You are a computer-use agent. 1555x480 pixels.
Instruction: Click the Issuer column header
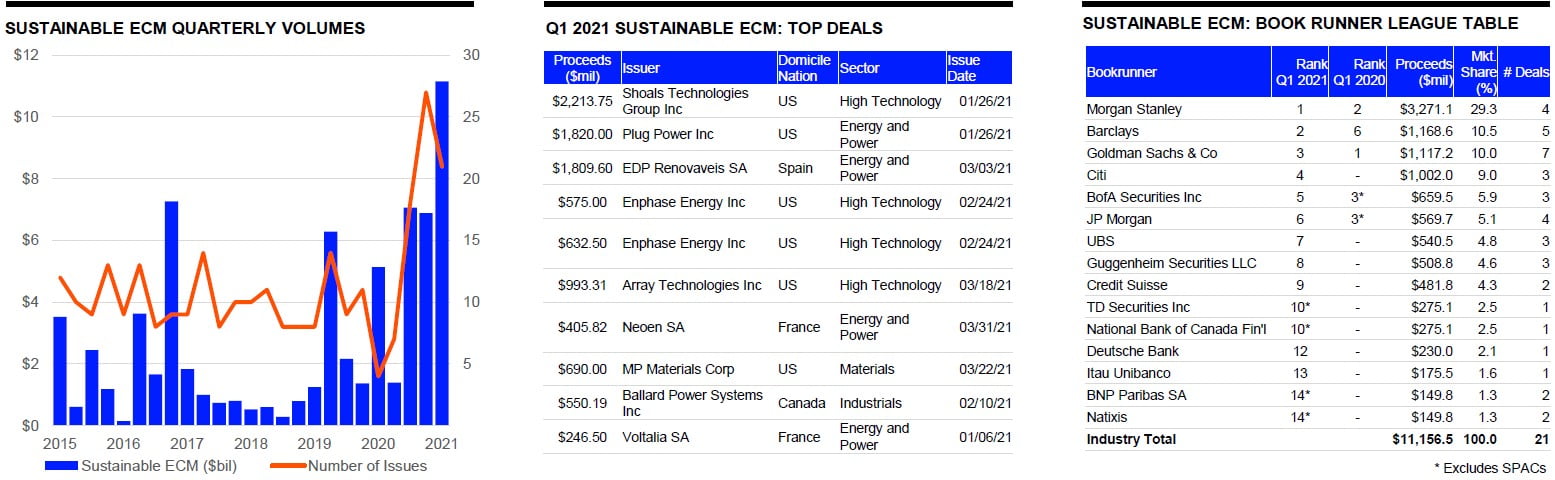pos(642,68)
